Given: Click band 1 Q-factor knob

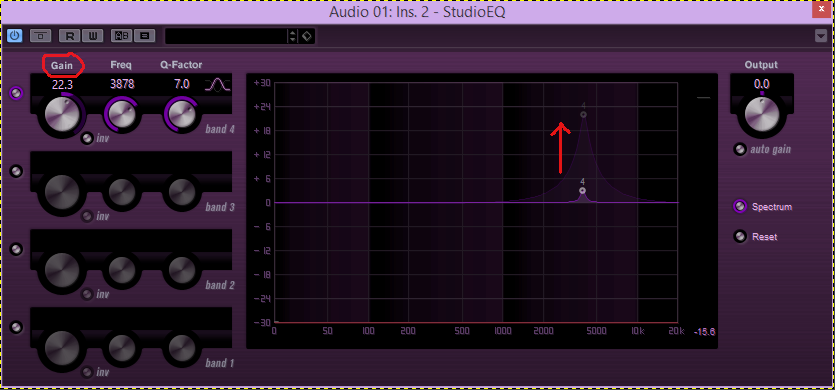Looking at the screenshot, I should pos(182,347).
